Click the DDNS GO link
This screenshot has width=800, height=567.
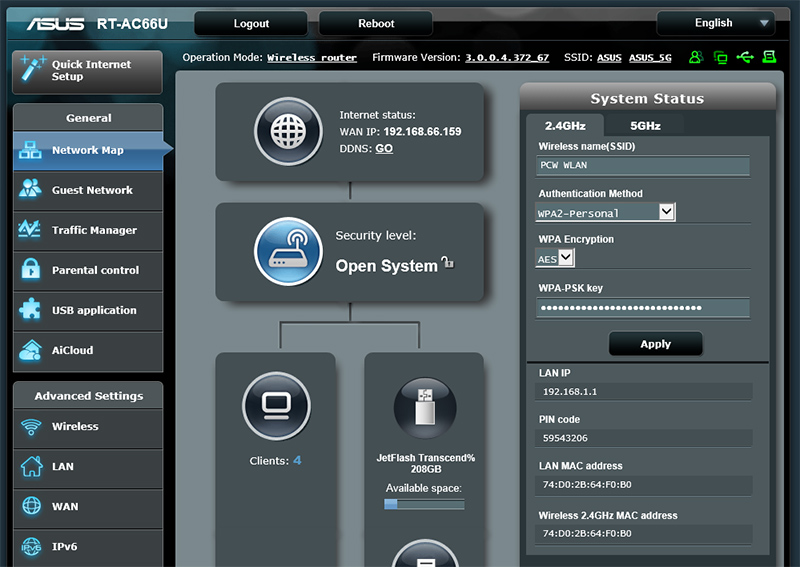click(x=384, y=148)
